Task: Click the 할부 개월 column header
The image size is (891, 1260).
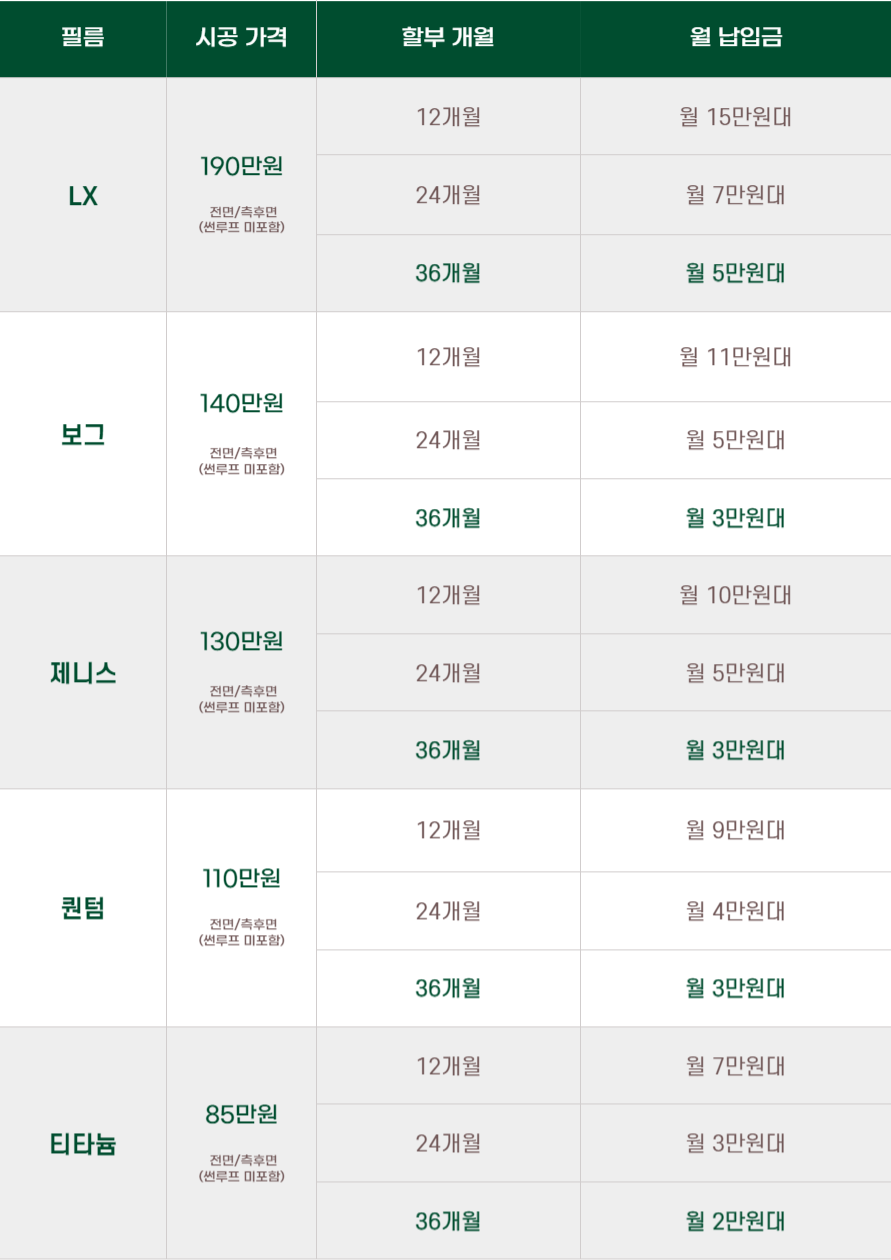Action: click(448, 38)
